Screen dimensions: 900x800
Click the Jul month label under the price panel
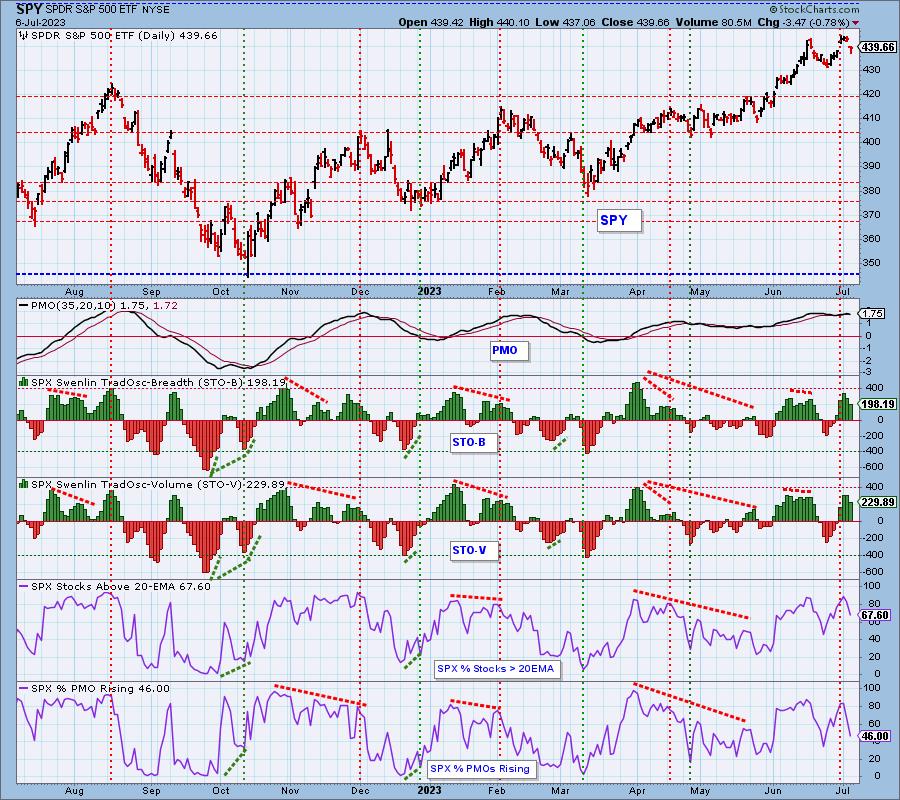(844, 292)
